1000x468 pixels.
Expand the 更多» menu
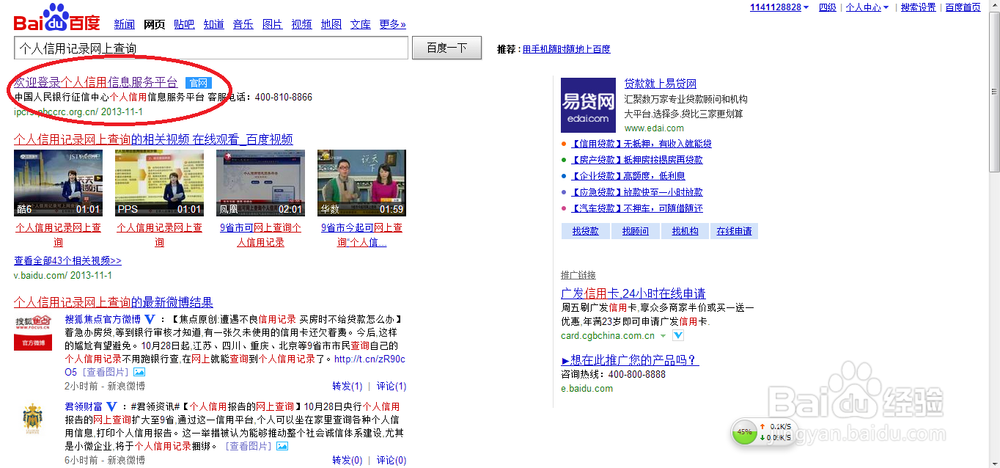tap(393, 25)
